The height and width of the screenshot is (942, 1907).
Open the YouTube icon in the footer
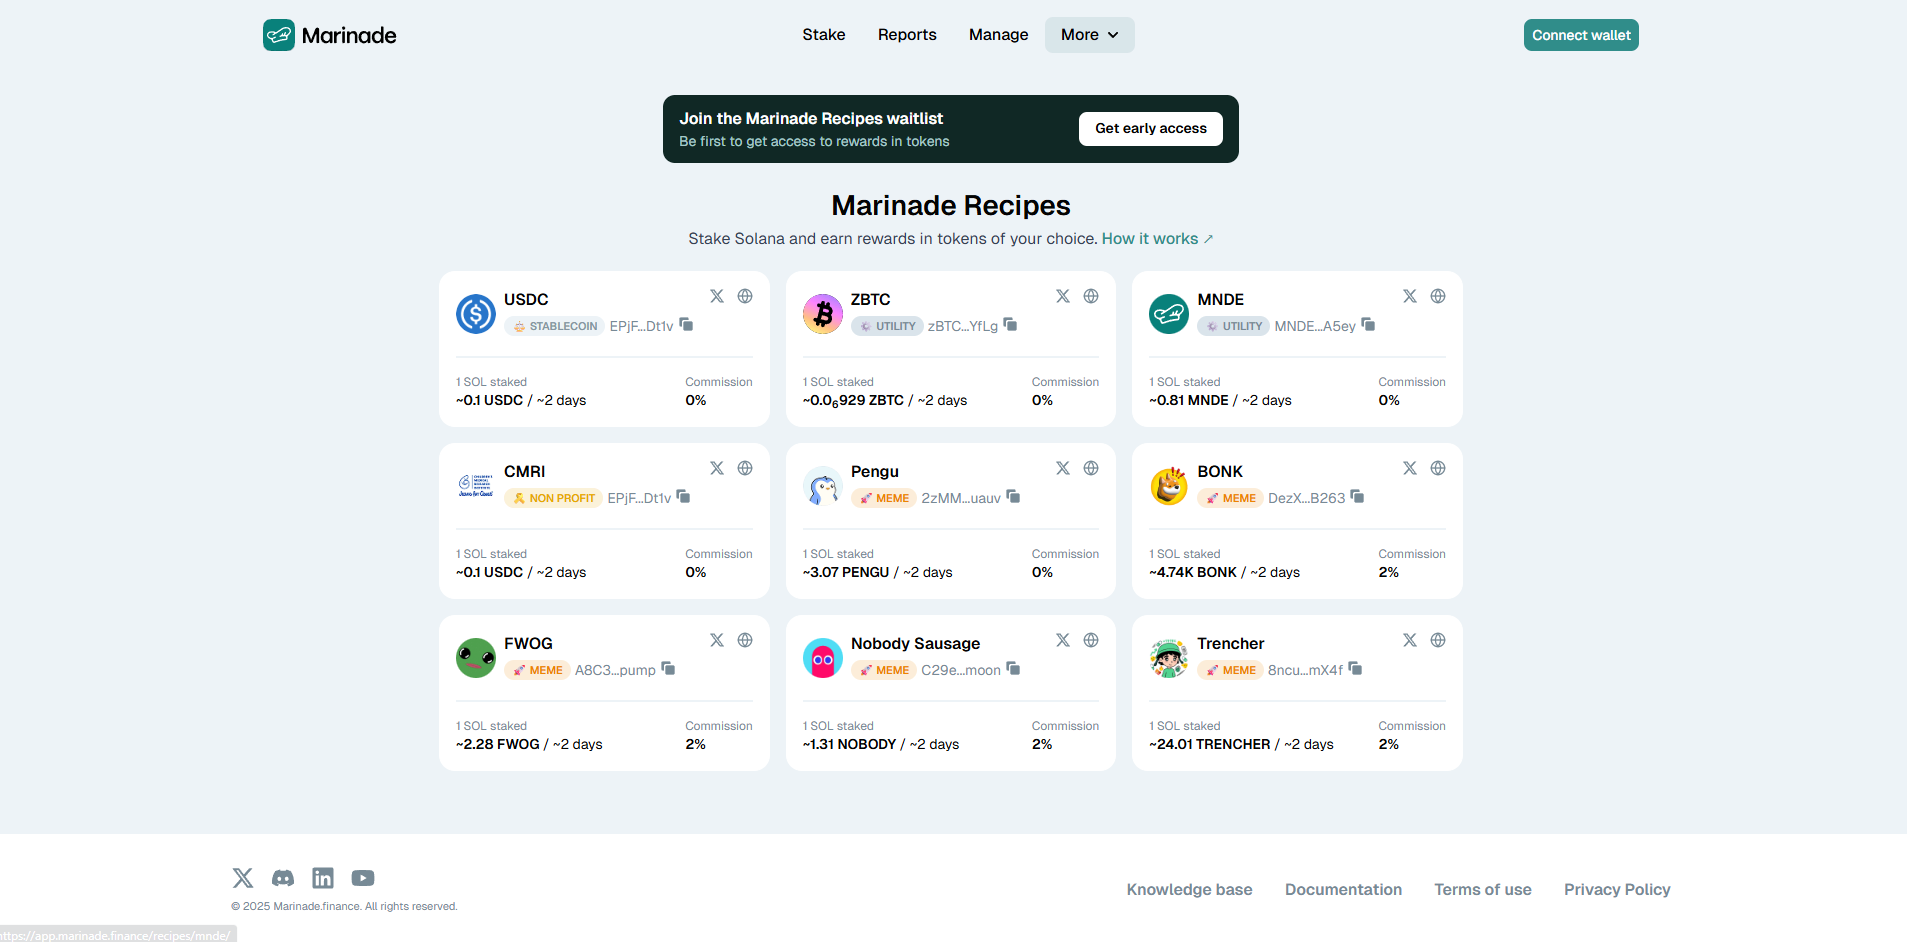tap(363, 878)
